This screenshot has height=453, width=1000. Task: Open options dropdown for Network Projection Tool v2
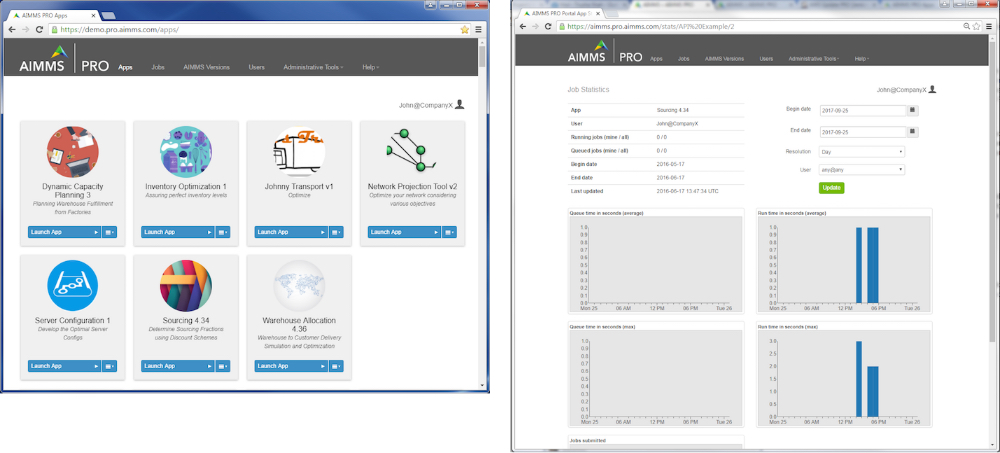click(450, 232)
